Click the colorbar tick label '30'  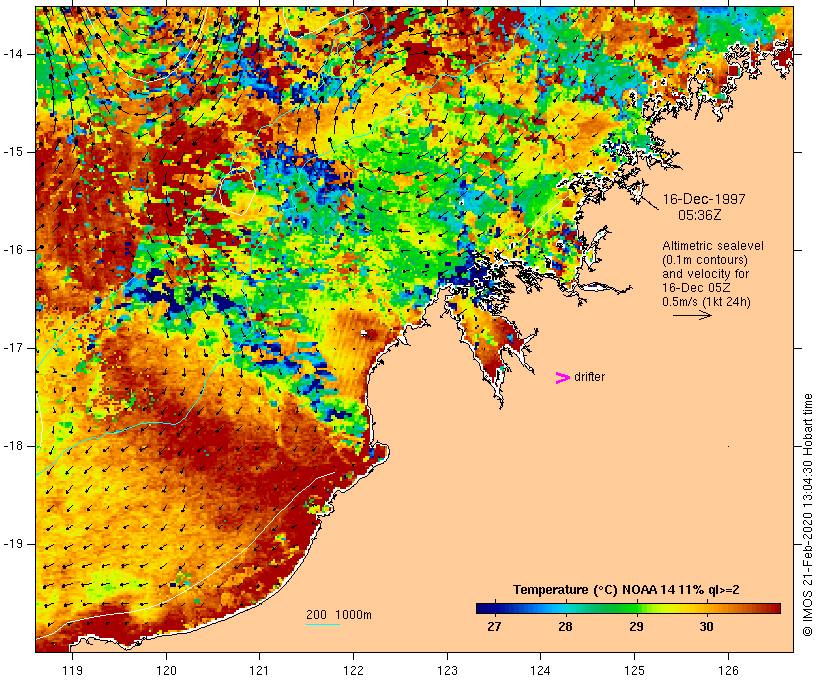[707, 626]
